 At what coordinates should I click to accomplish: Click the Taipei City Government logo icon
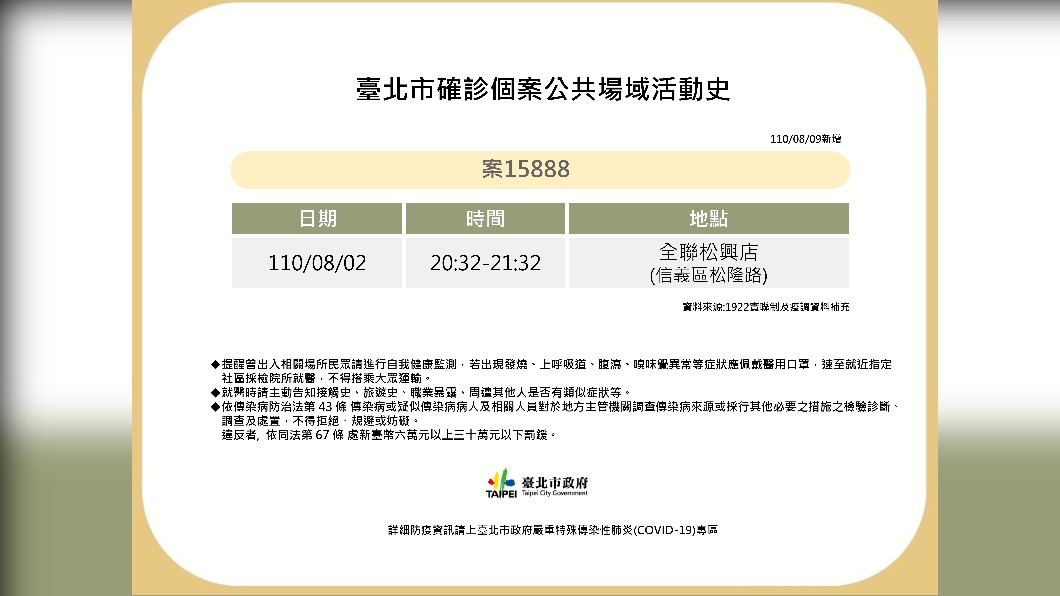501,483
